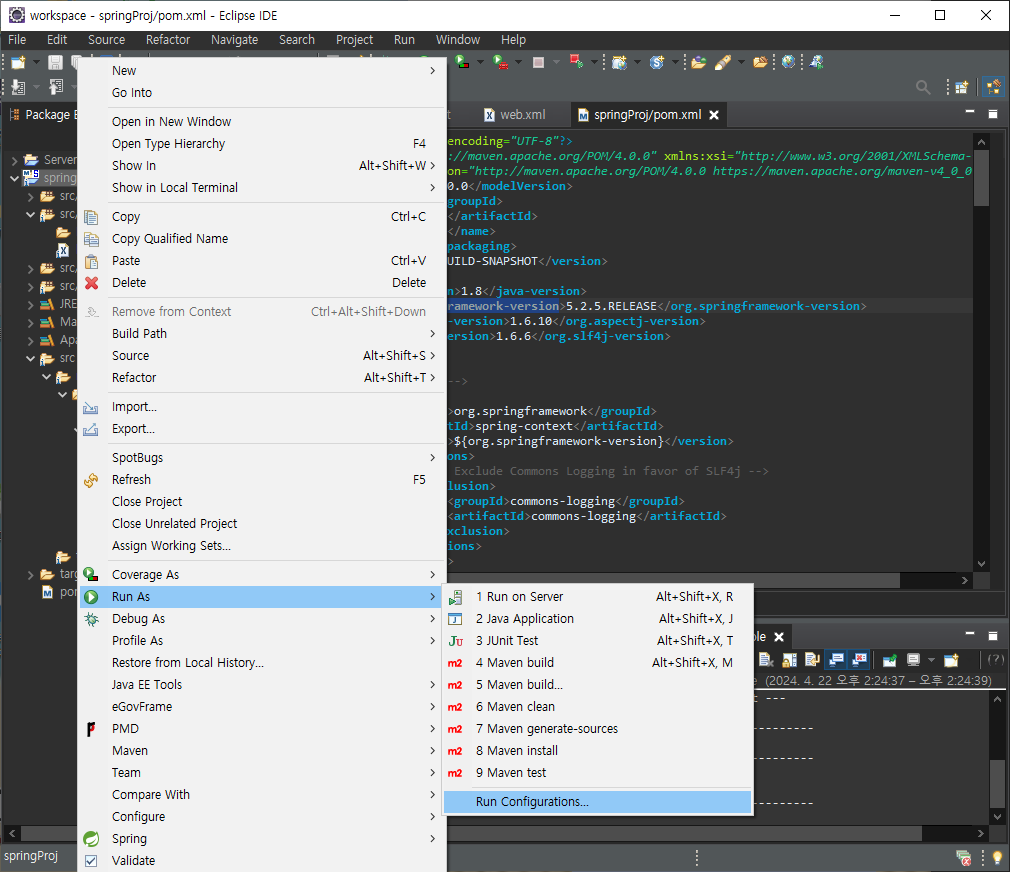
Task: Toggle Show Console on Standard Error
Action: pyautogui.click(x=859, y=659)
